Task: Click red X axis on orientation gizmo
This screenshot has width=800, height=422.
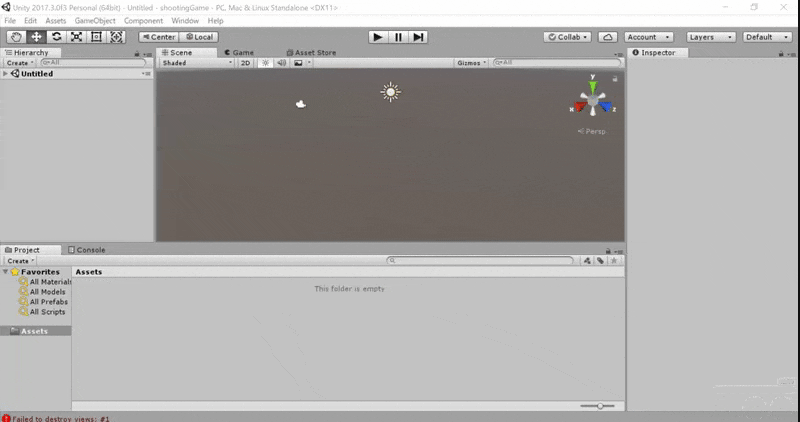Action: [x=580, y=107]
